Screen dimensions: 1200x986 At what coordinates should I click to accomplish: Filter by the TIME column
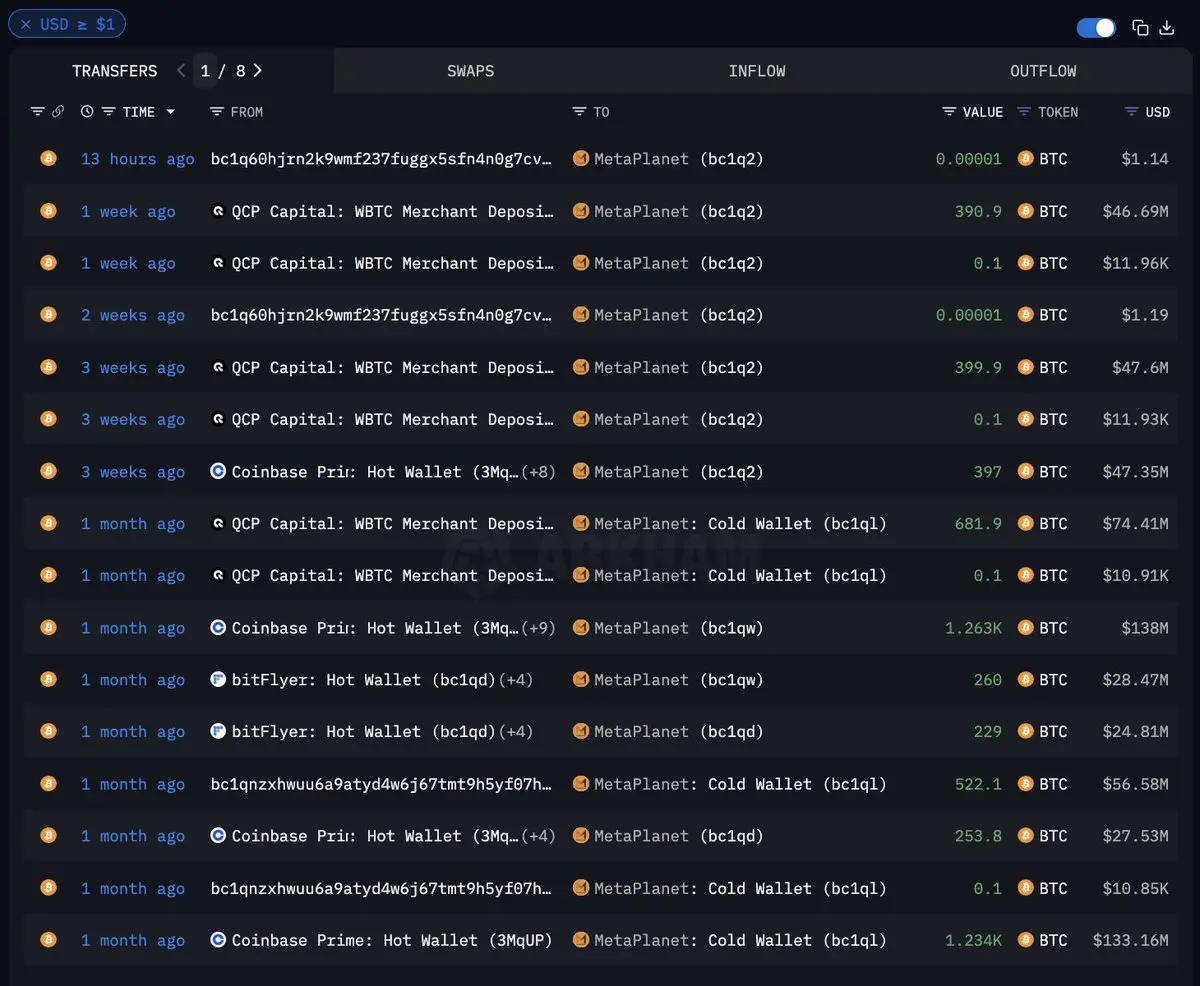click(x=109, y=112)
